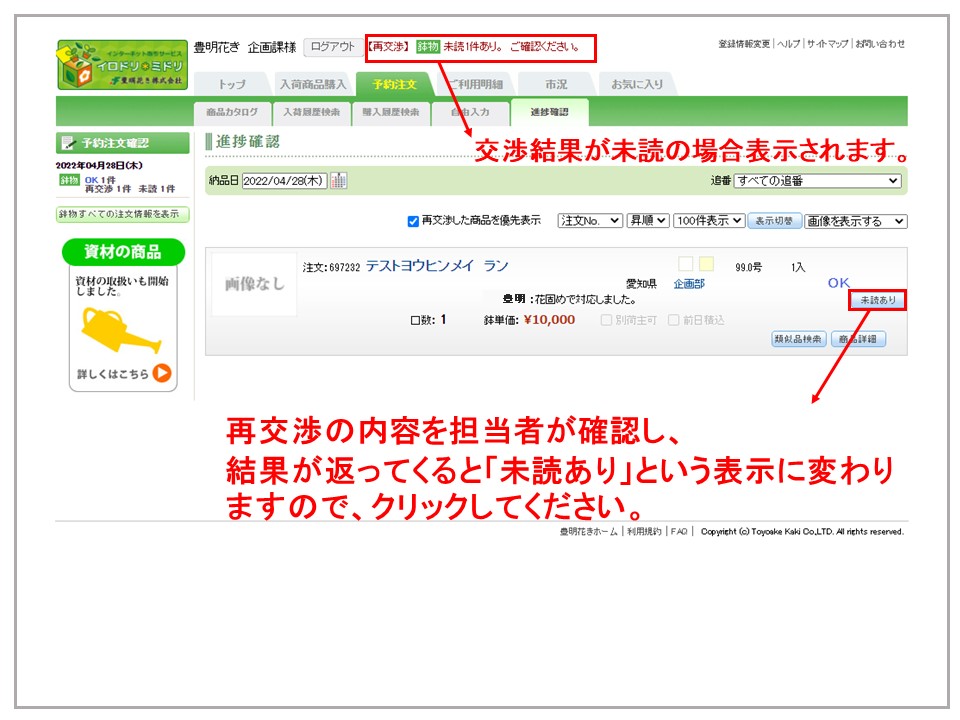Expand the 注文No. sort field dropdown

tap(590, 221)
